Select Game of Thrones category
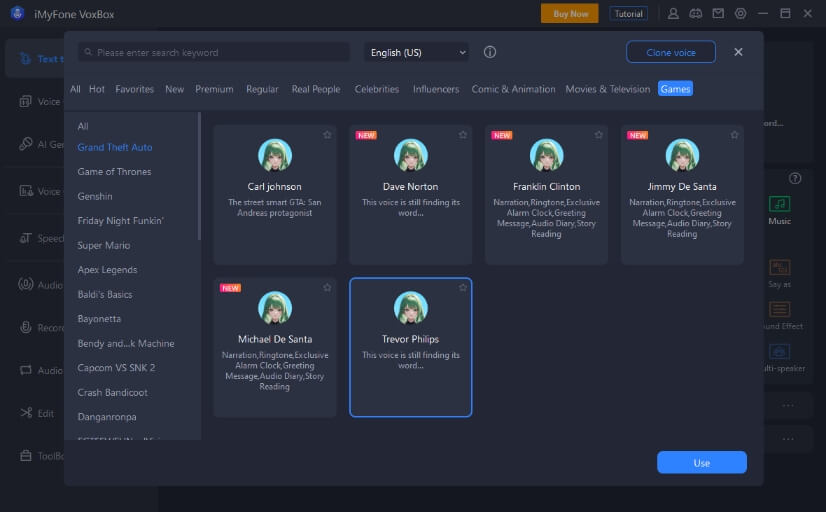The height and width of the screenshot is (512, 826). 114,172
